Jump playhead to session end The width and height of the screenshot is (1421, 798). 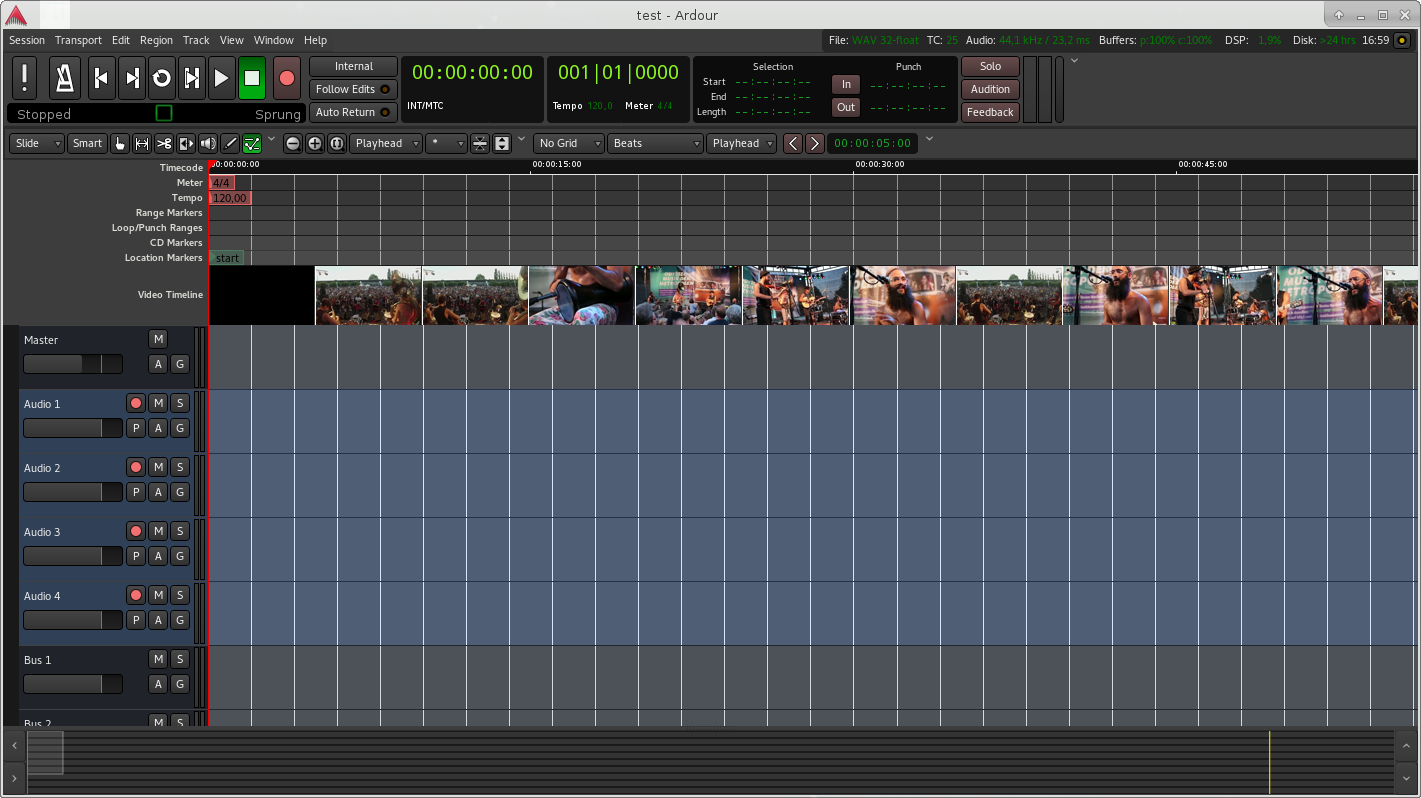pyautogui.click(x=132, y=78)
